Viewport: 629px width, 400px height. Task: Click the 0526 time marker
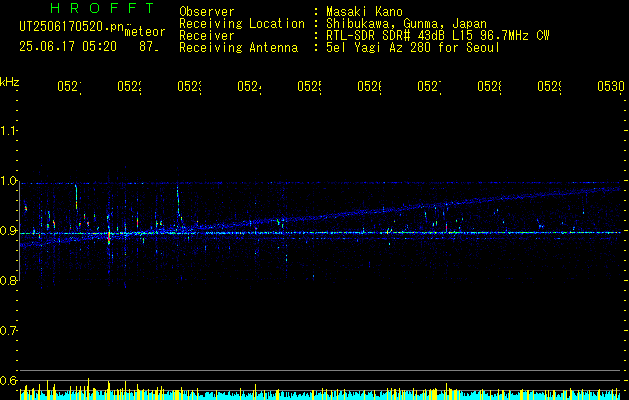pos(369,87)
